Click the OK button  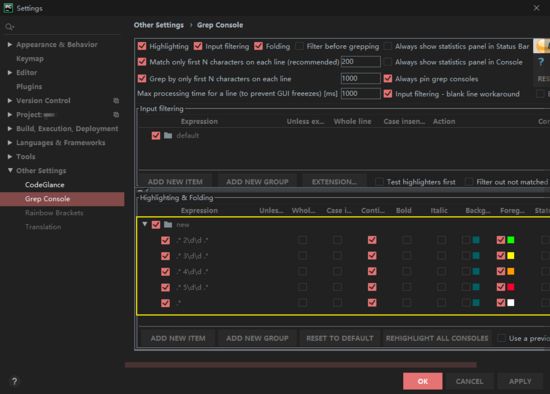(423, 381)
